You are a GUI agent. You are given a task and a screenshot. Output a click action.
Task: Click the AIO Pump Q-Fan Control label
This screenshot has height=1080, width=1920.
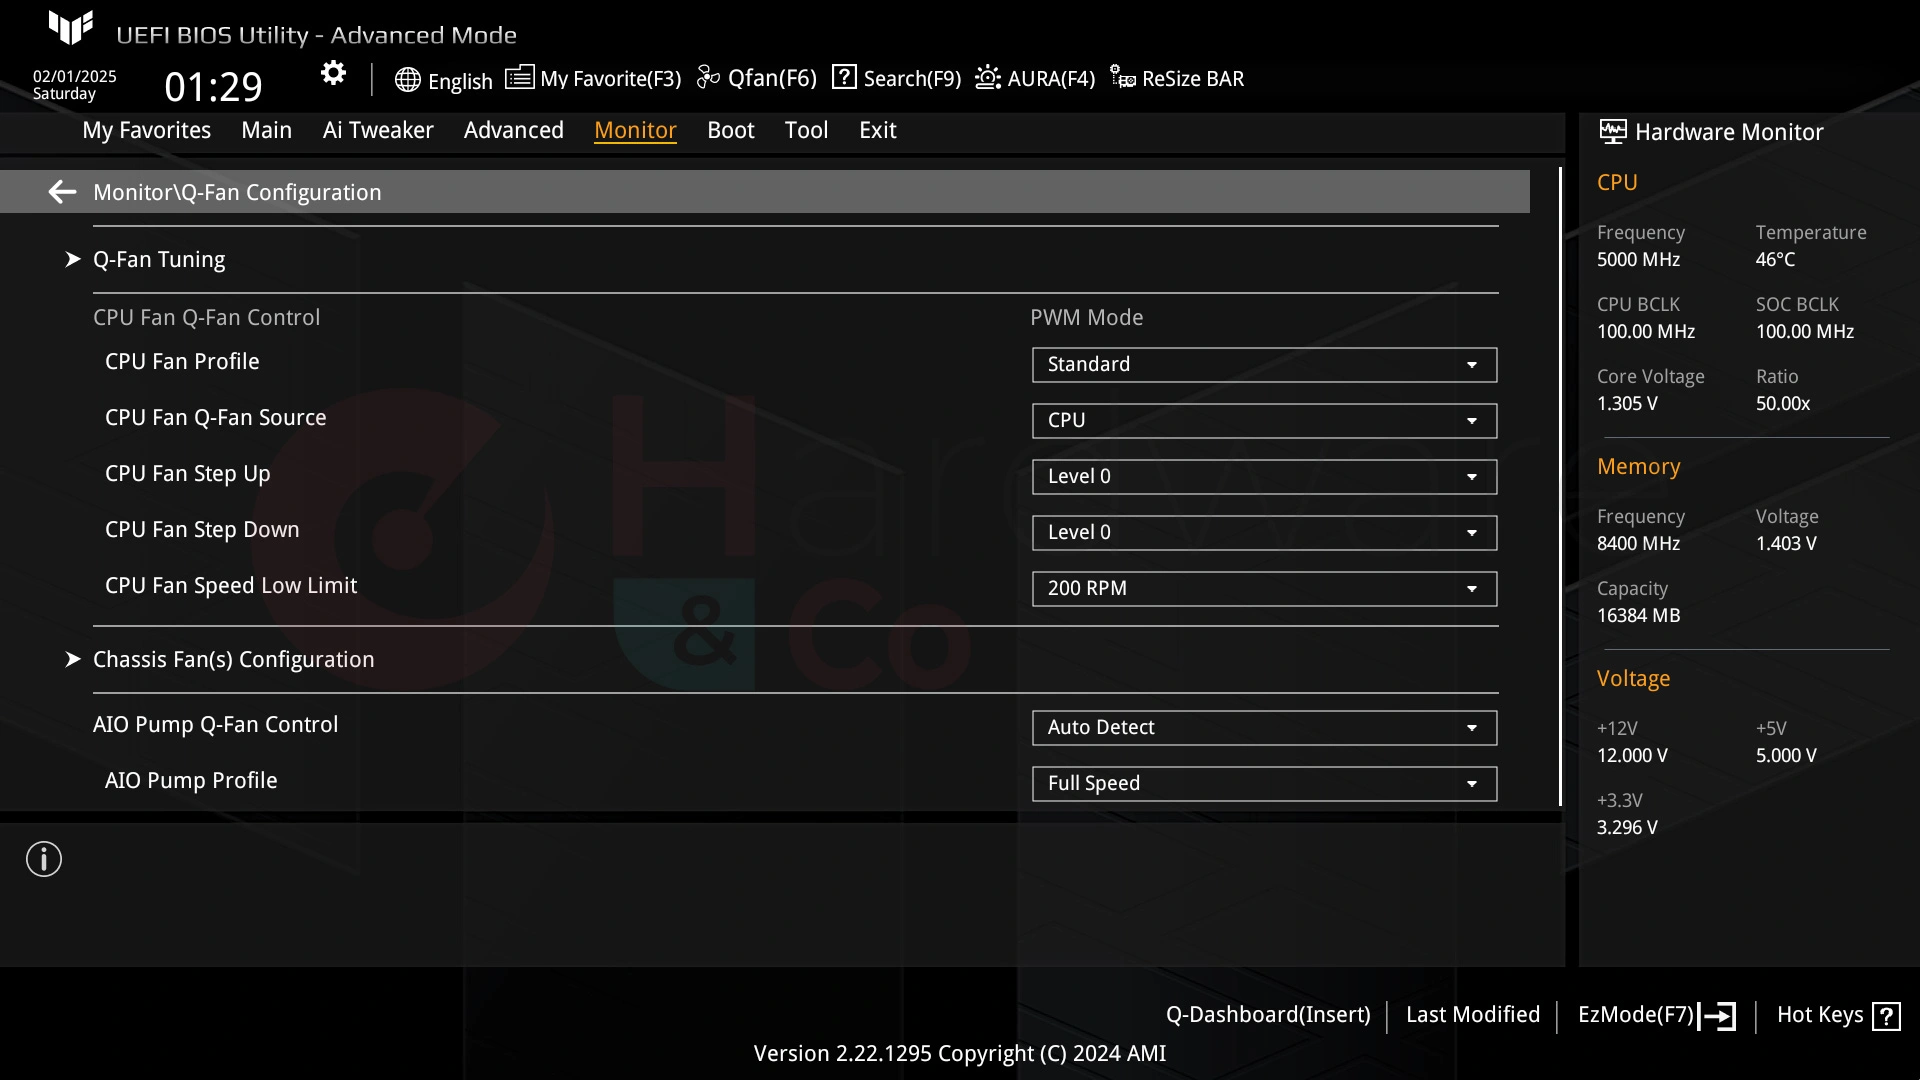[215, 725]
